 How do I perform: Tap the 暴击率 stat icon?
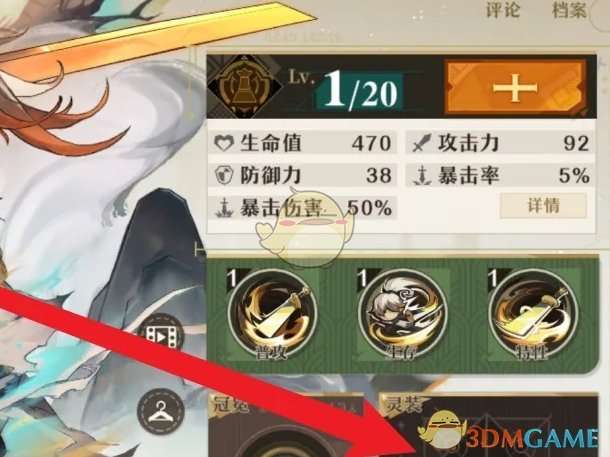422,176
